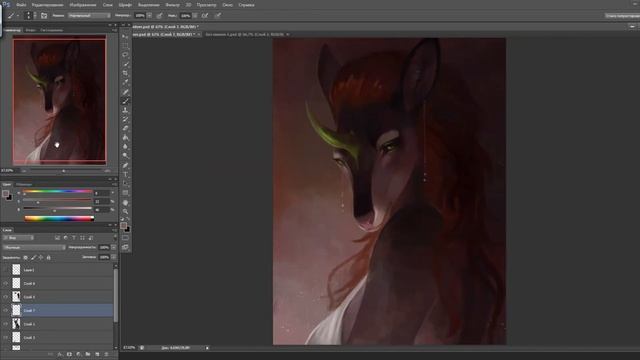Open the layer opacity slider arrow
This screenshot has width=640, height=360.
(113, 247)
